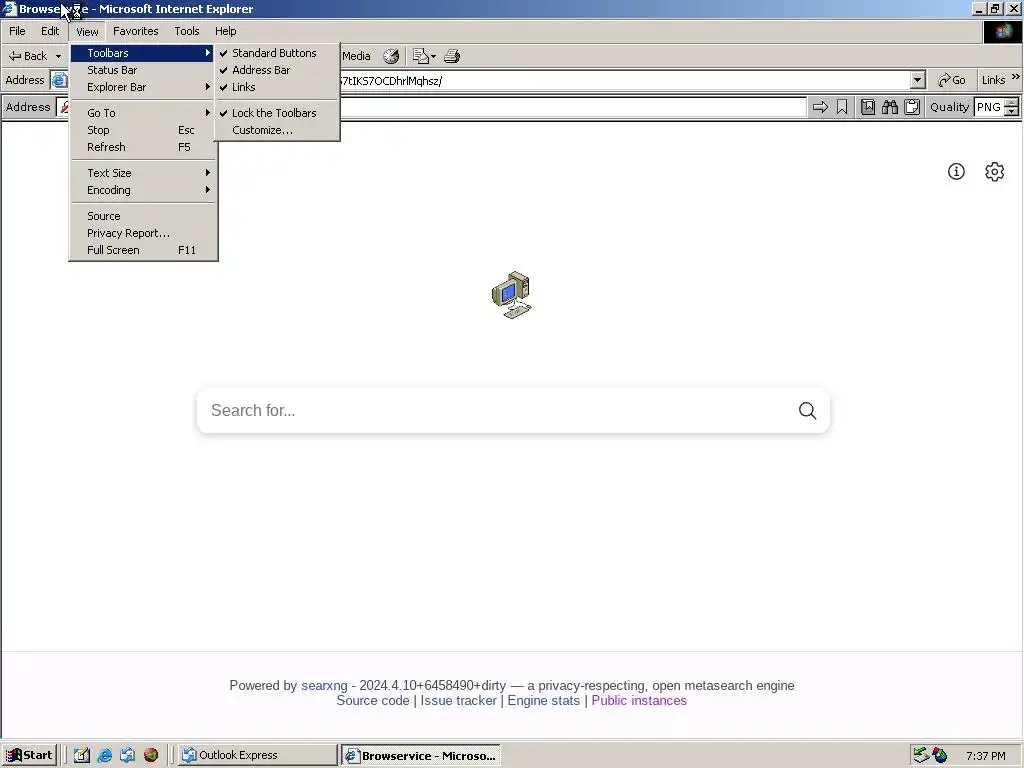Click the Show Desktop quick launch icon
1024x768 pixels.
click(x=82, y=755)
